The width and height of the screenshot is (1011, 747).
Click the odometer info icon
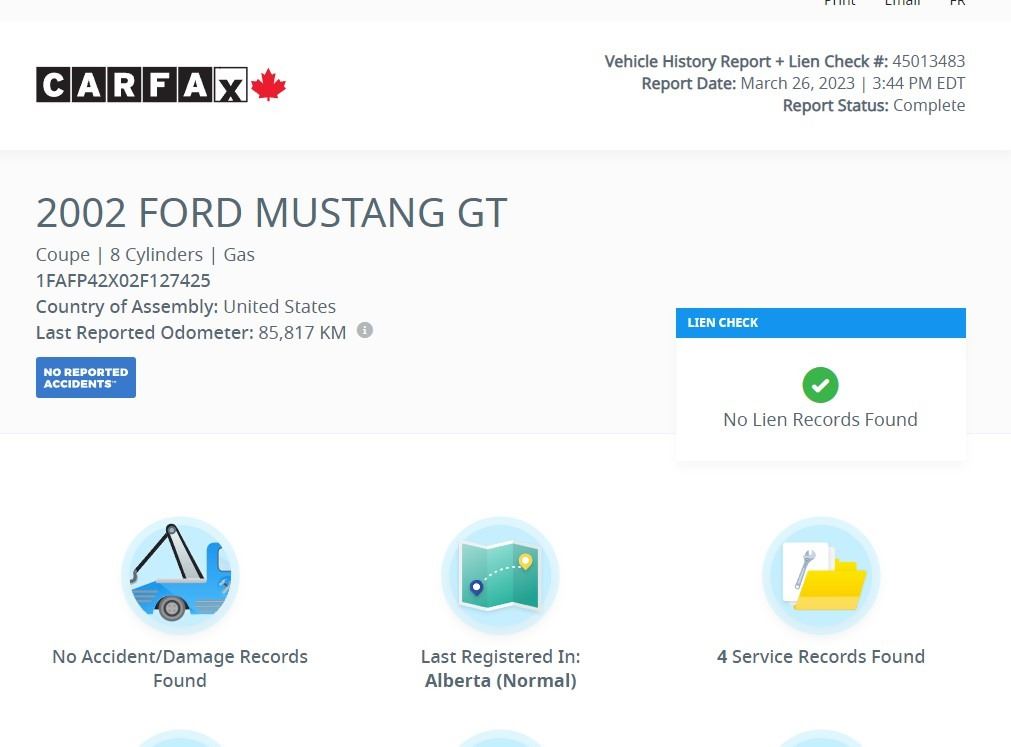point(365,330)
